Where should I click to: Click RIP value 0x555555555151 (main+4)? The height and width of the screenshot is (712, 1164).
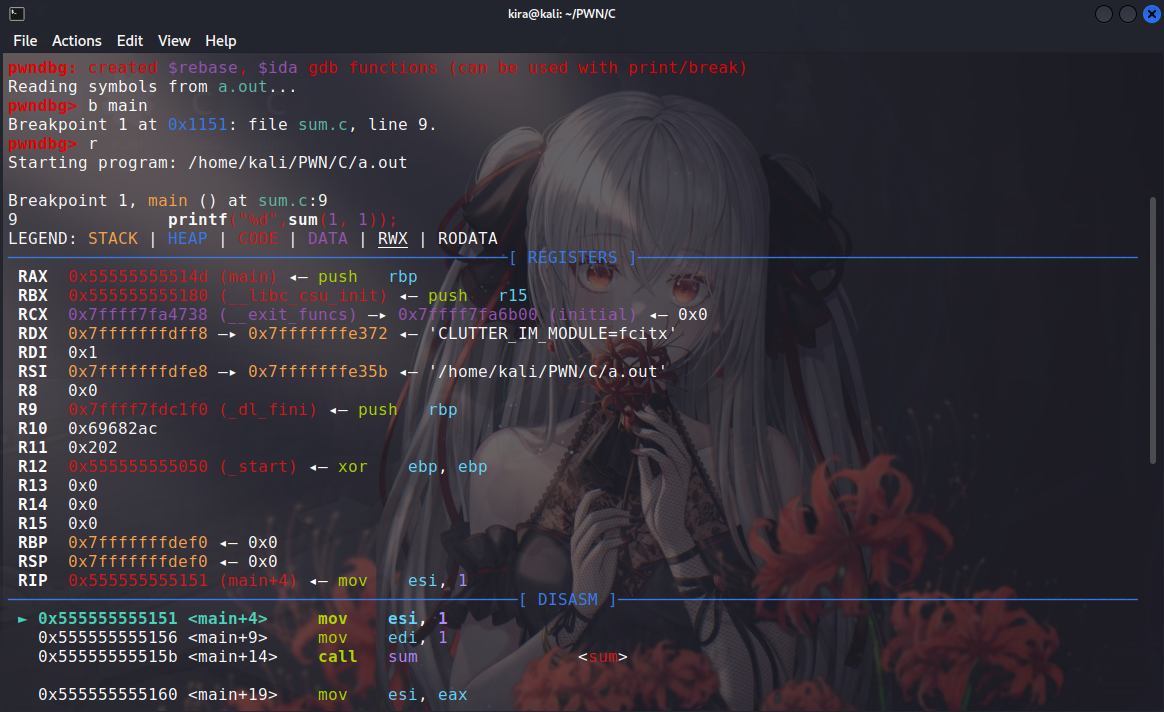[x=183, y=581]
